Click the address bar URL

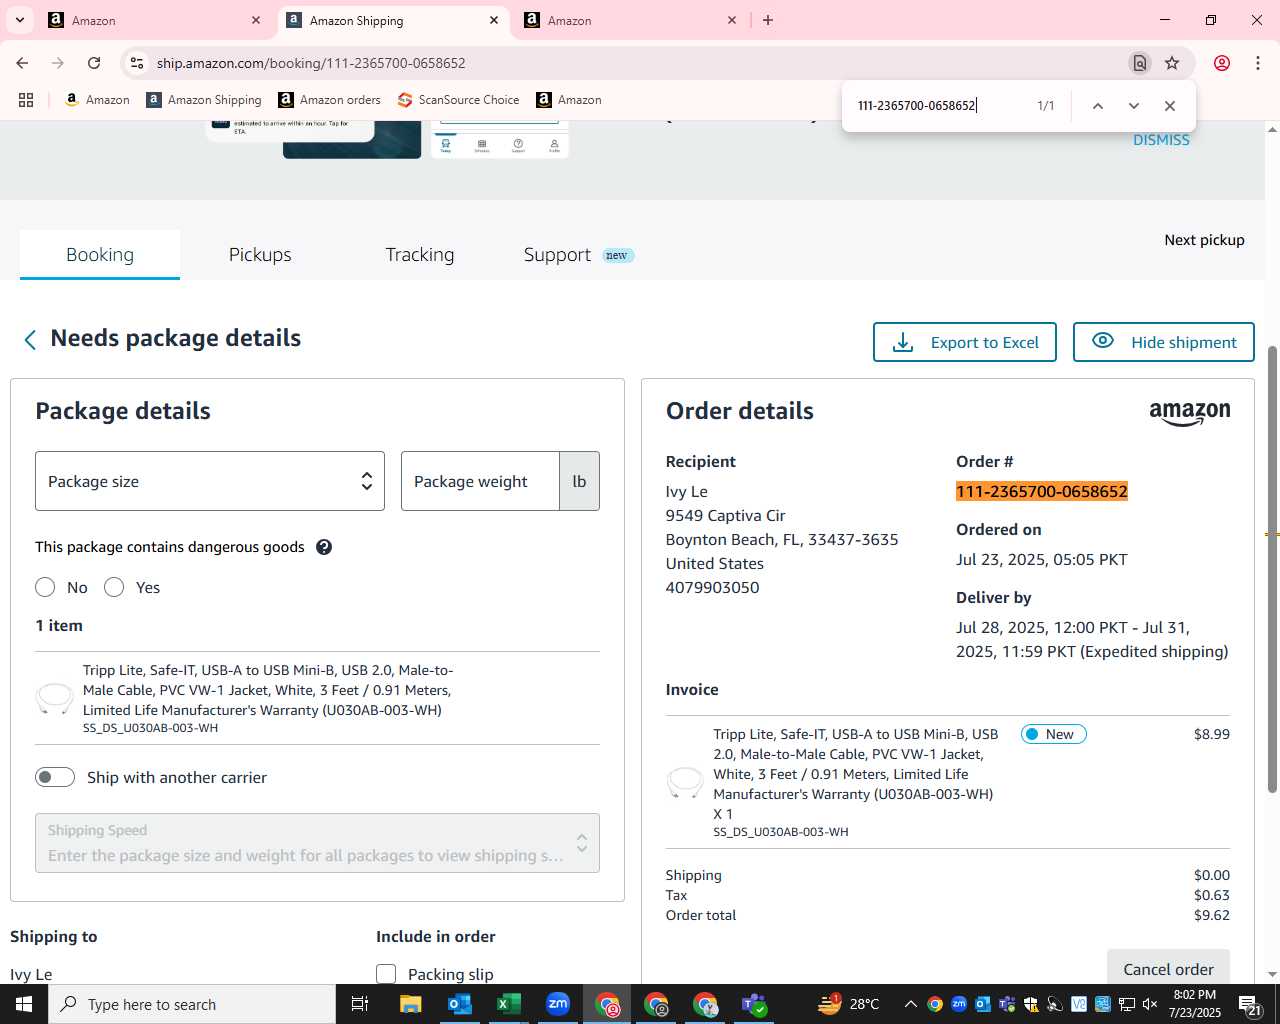(311, 63)
